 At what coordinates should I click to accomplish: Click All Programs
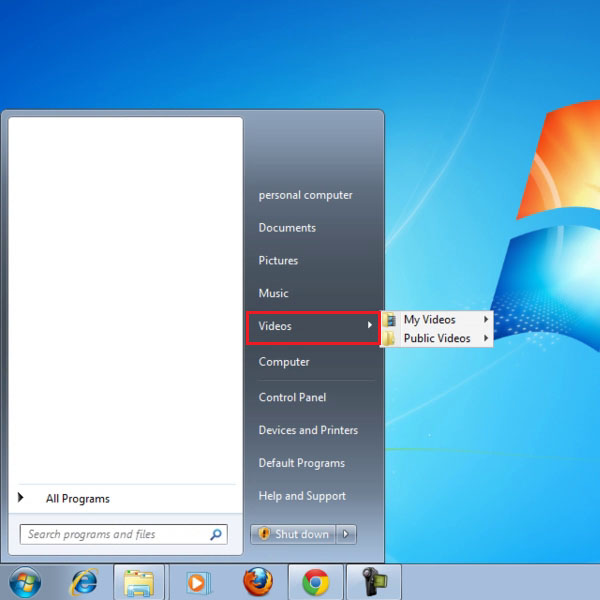78,499
